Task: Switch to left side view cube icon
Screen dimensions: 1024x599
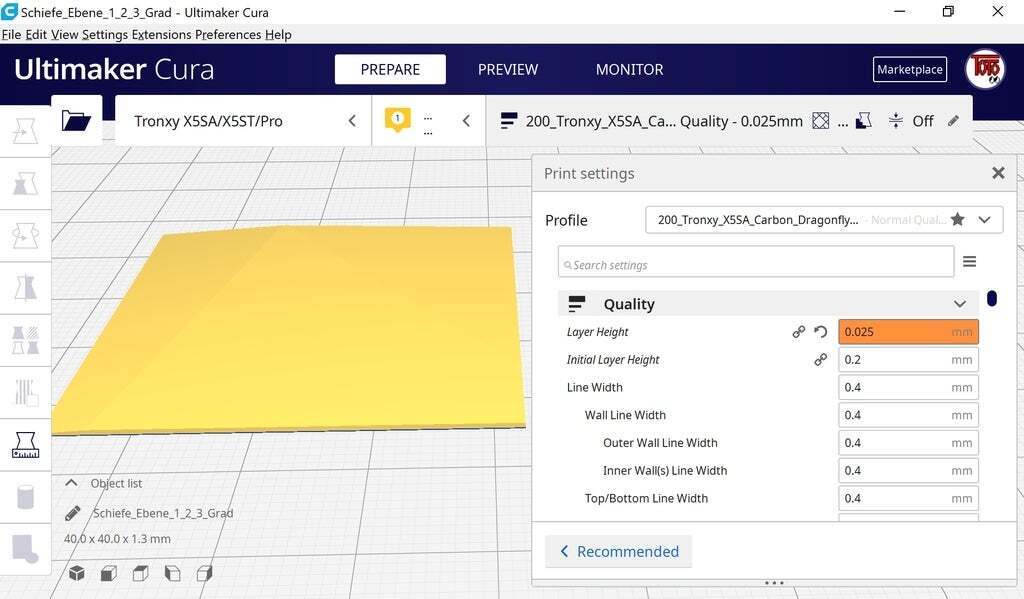Action: tap(172, 574)
